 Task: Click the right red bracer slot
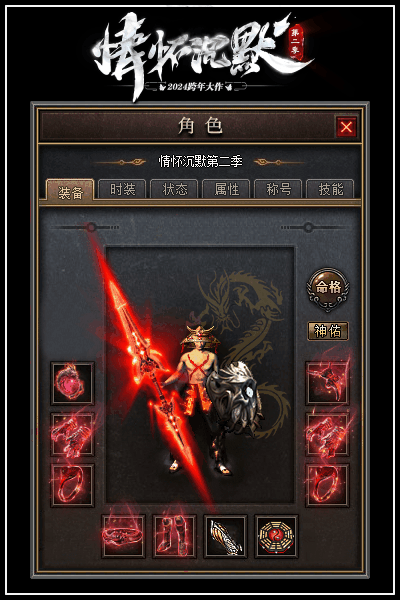[327, 434]
